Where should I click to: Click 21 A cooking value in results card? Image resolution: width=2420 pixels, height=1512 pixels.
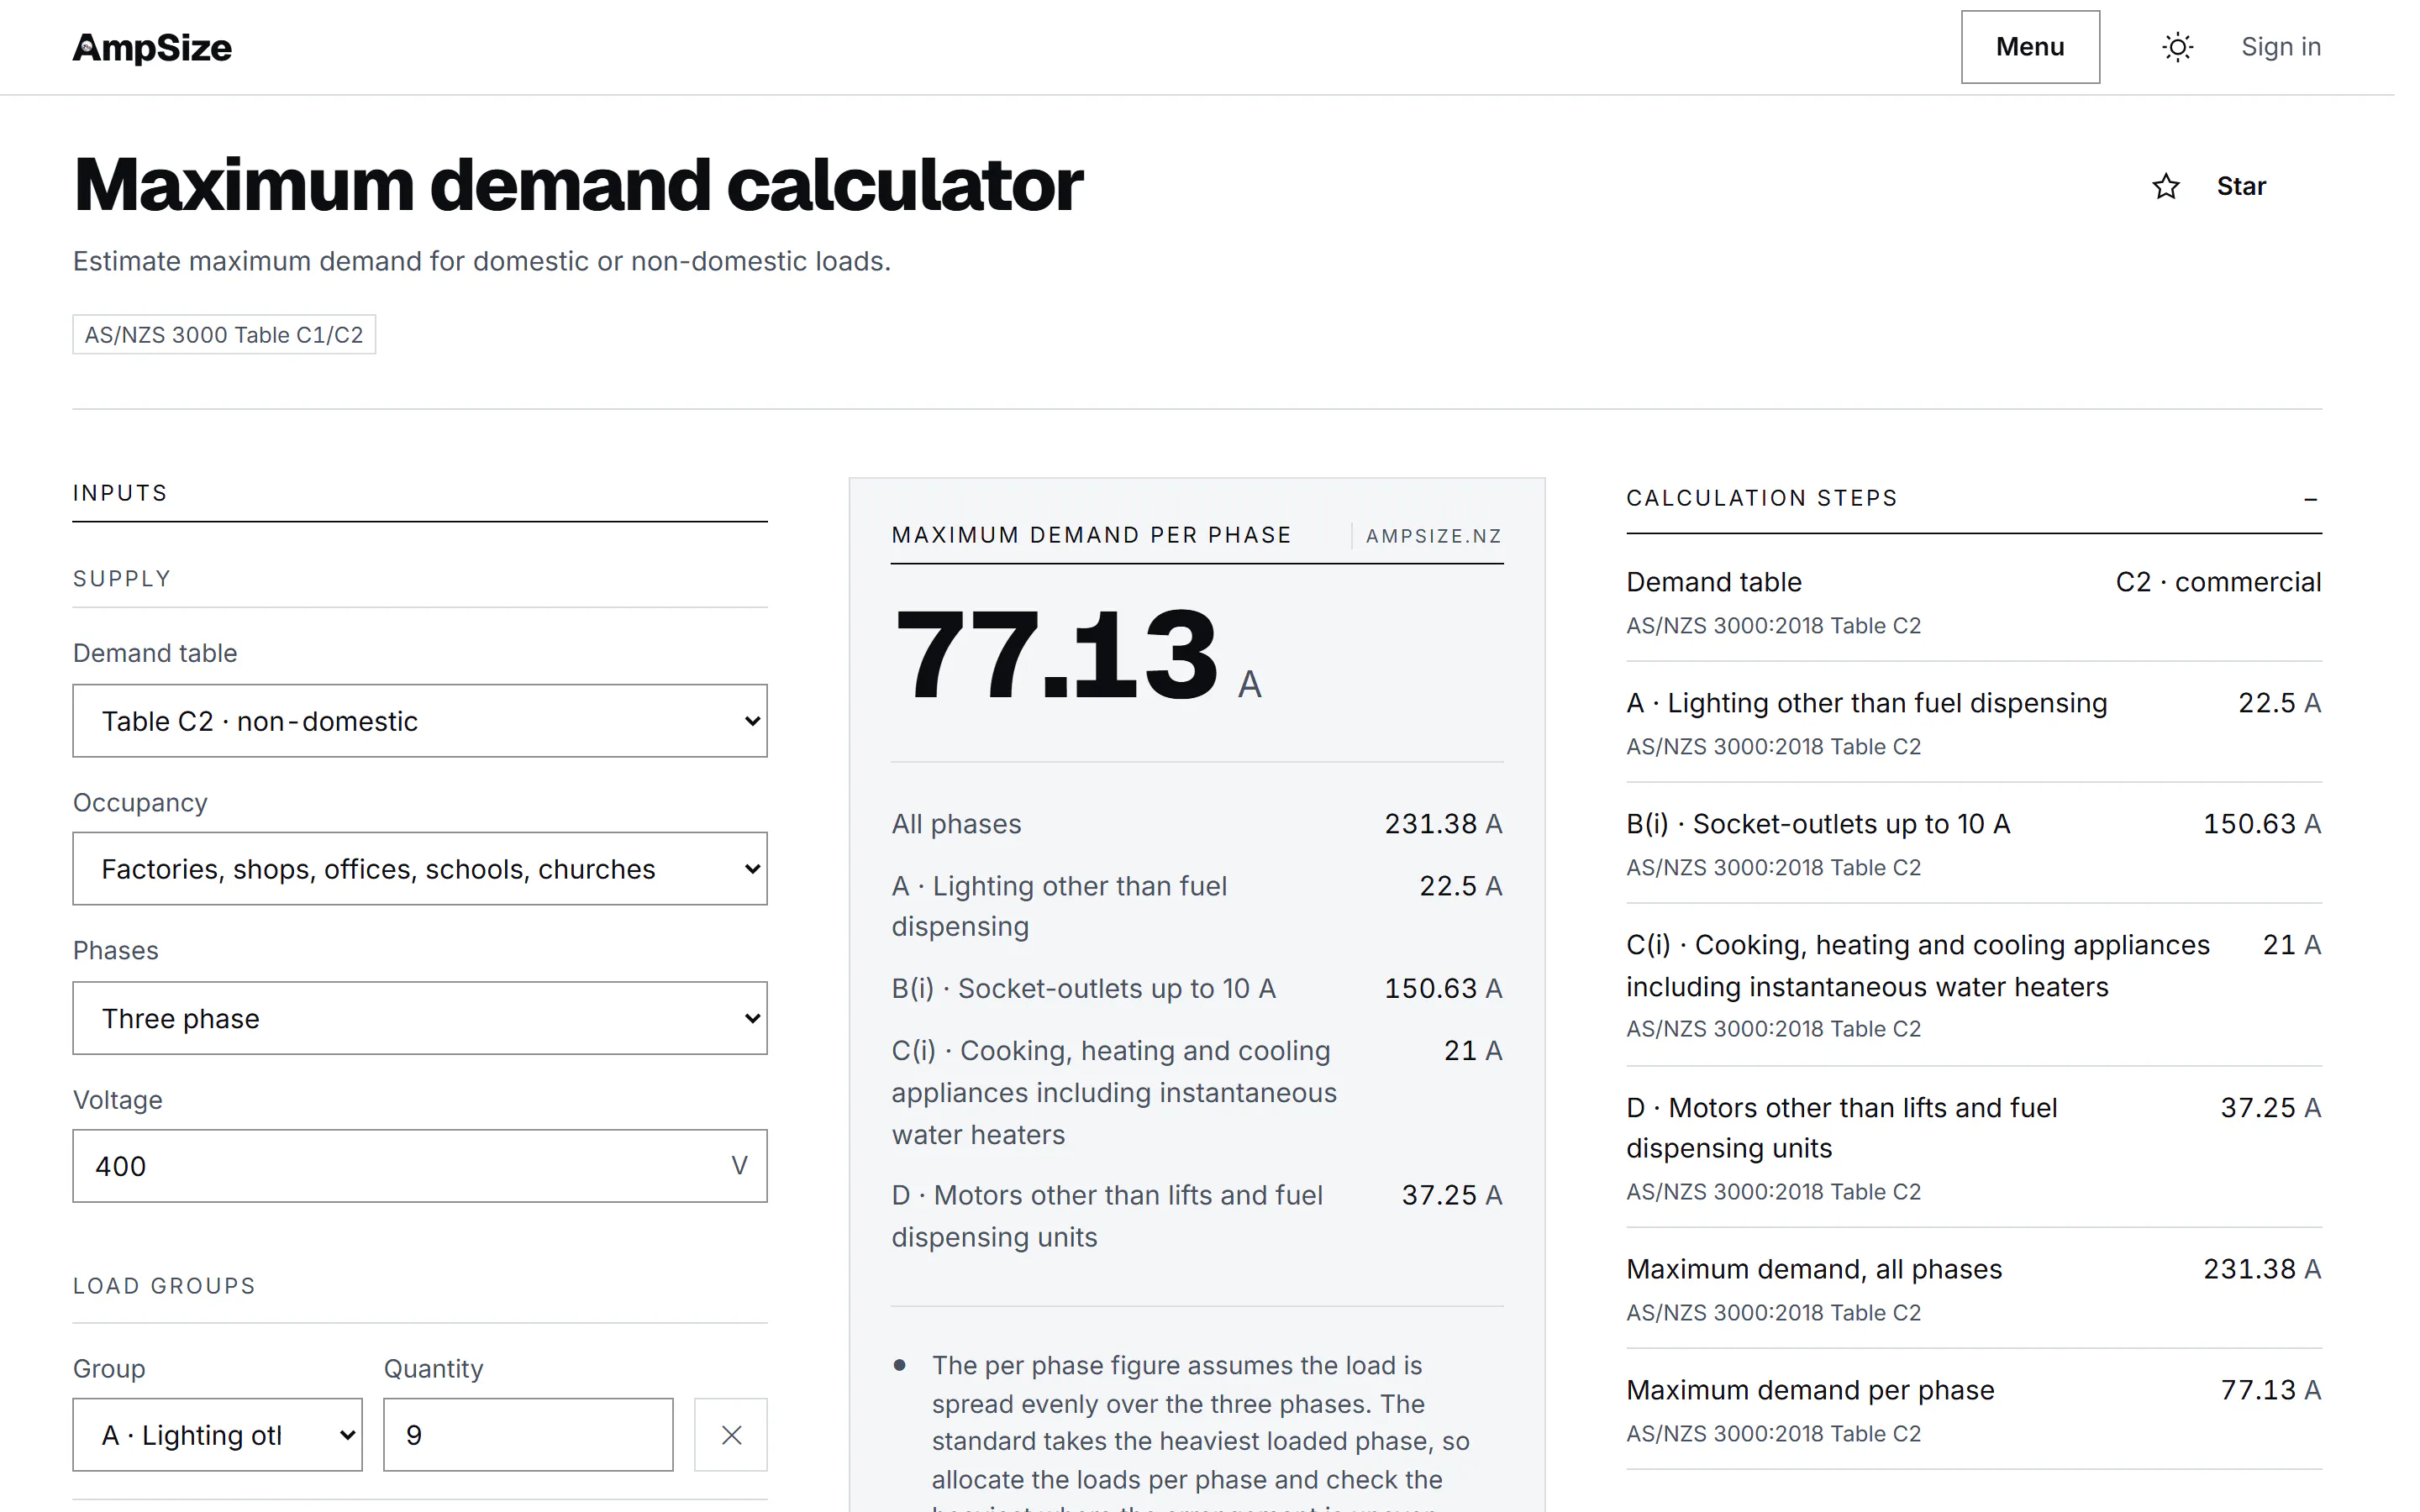1473,1050
